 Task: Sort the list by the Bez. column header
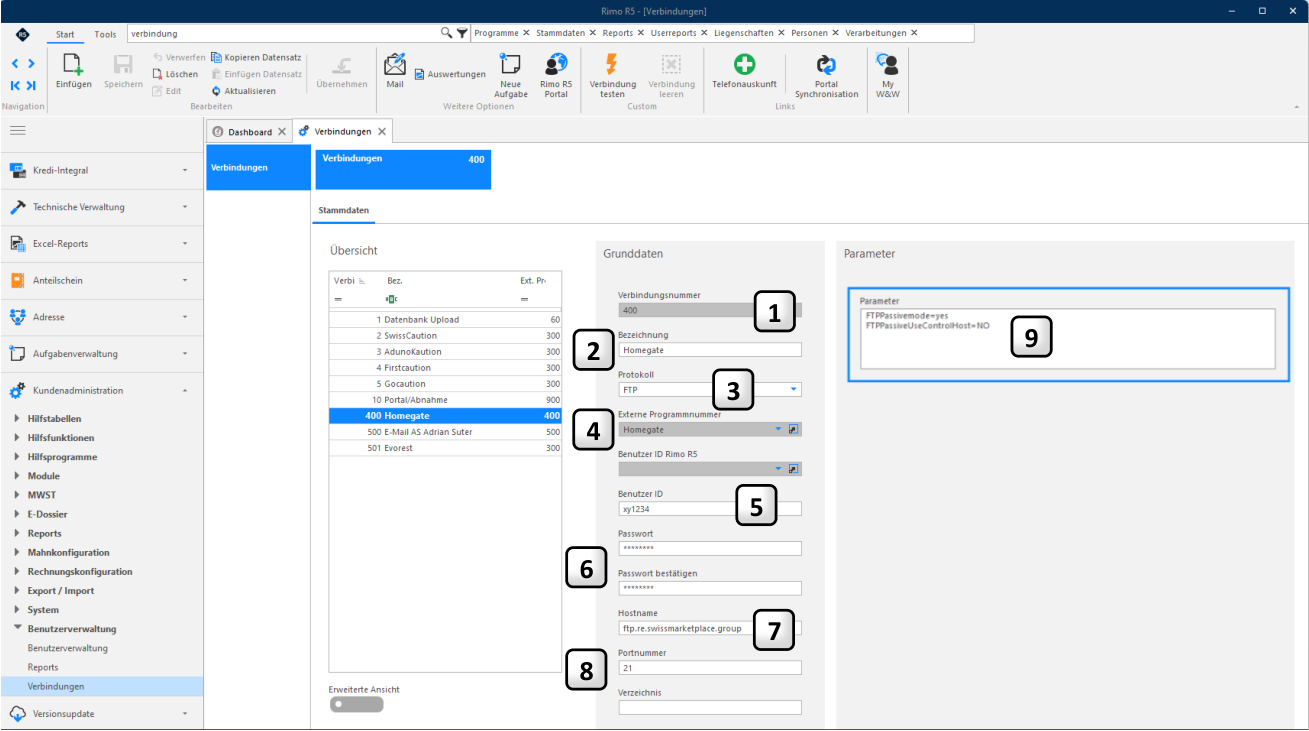pyautogui.click(x=394, y=282)
